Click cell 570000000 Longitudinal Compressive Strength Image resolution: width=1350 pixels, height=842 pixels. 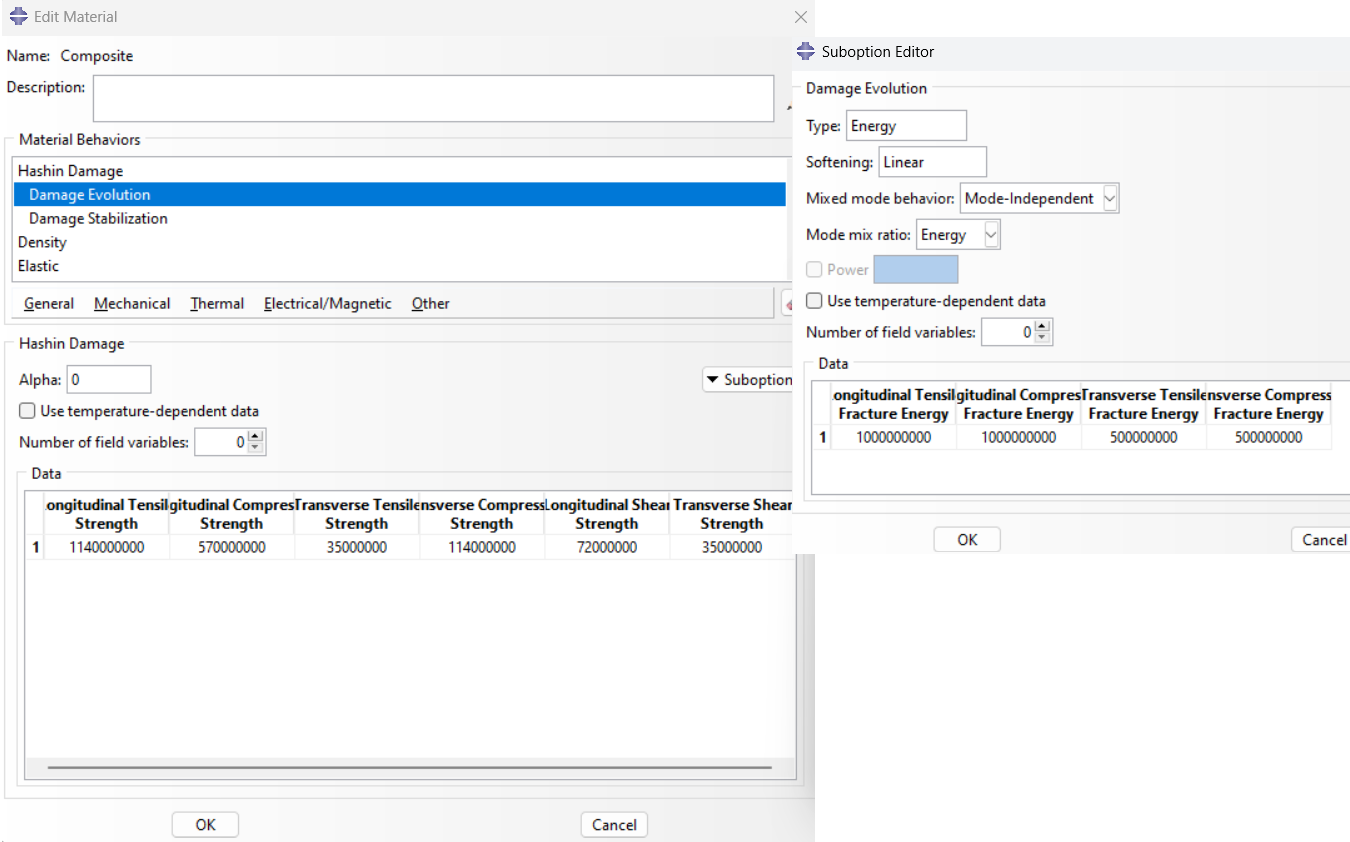tap(232, 547)
